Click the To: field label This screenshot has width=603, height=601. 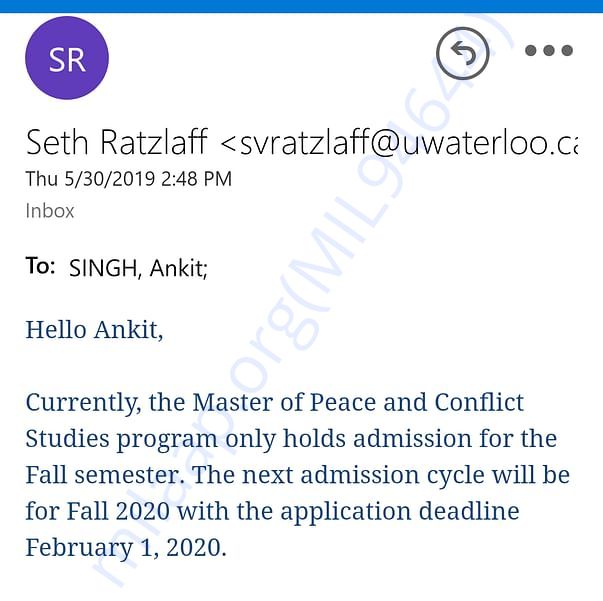pos(40,266)
